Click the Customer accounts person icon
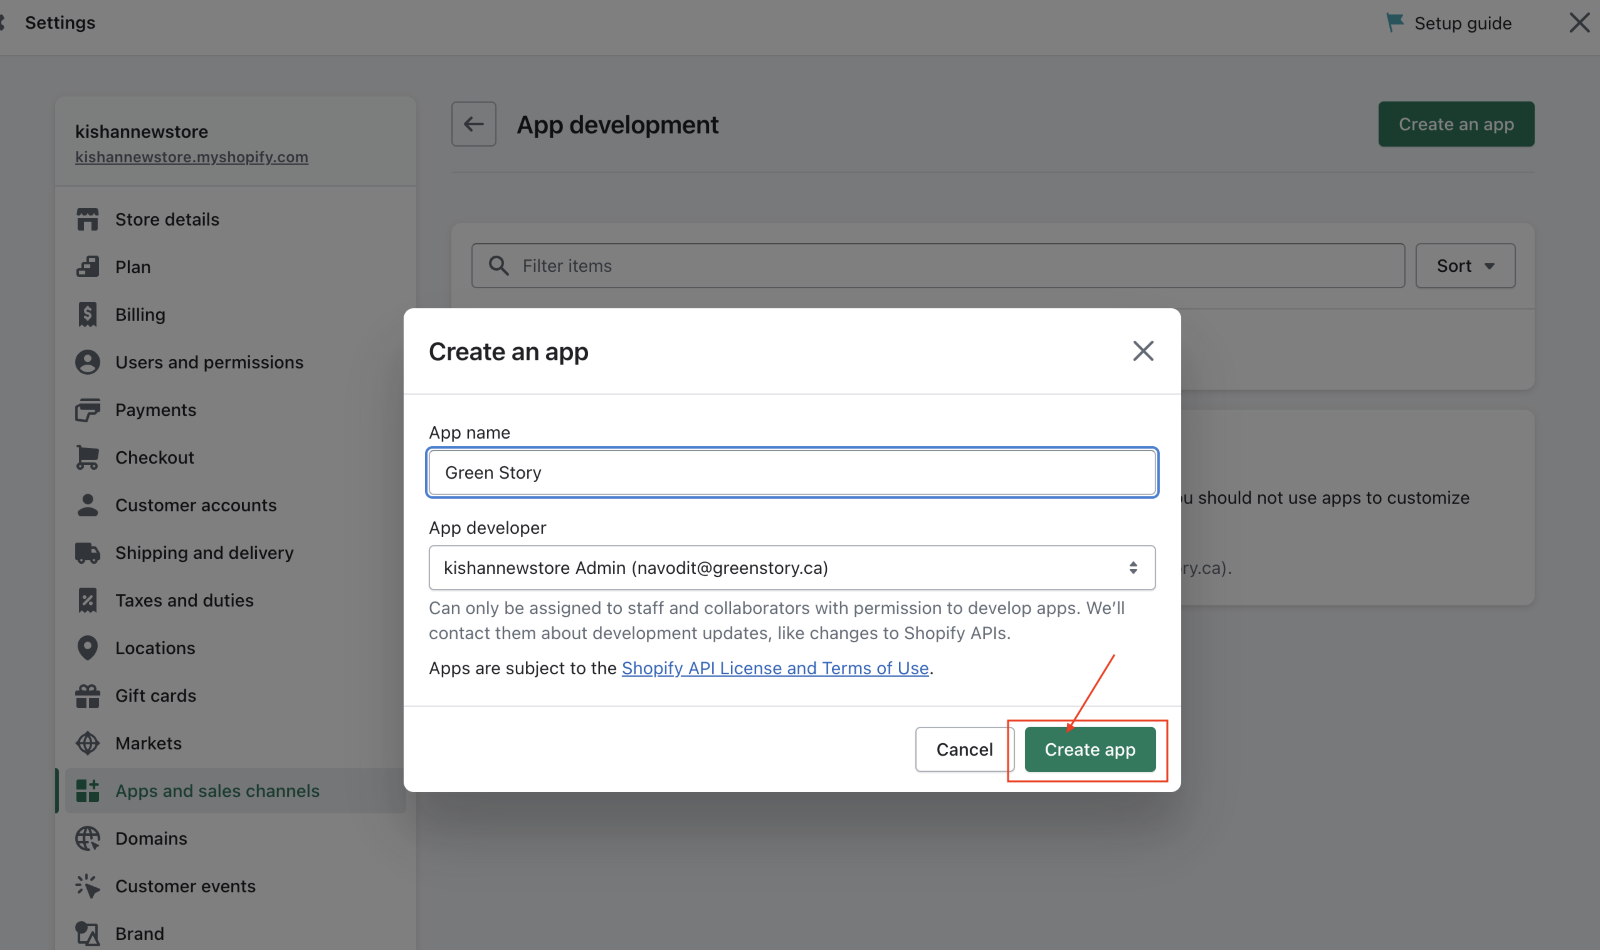Viewport: 1600px width, 950px height. (88, 505)
